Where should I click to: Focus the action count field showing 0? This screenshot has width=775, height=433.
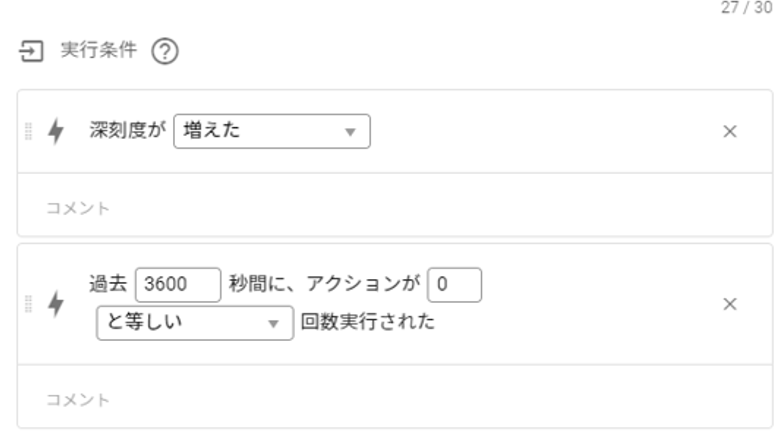tap(454, 285)
